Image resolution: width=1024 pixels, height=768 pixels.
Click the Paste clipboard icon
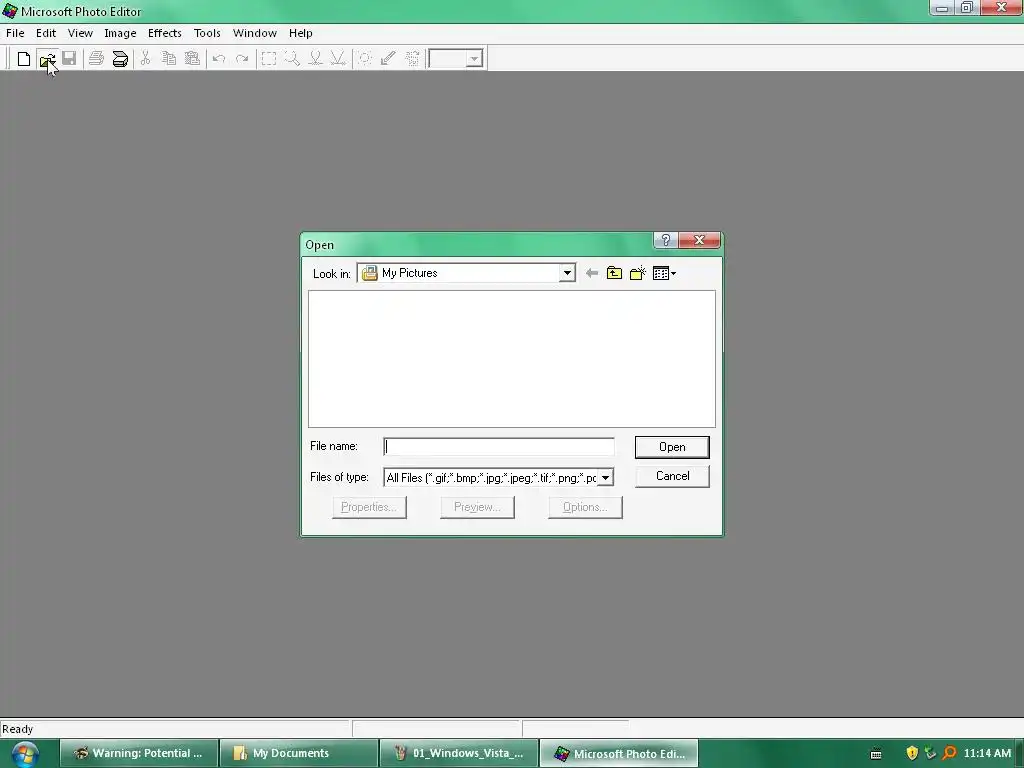[x=192, y=59]
